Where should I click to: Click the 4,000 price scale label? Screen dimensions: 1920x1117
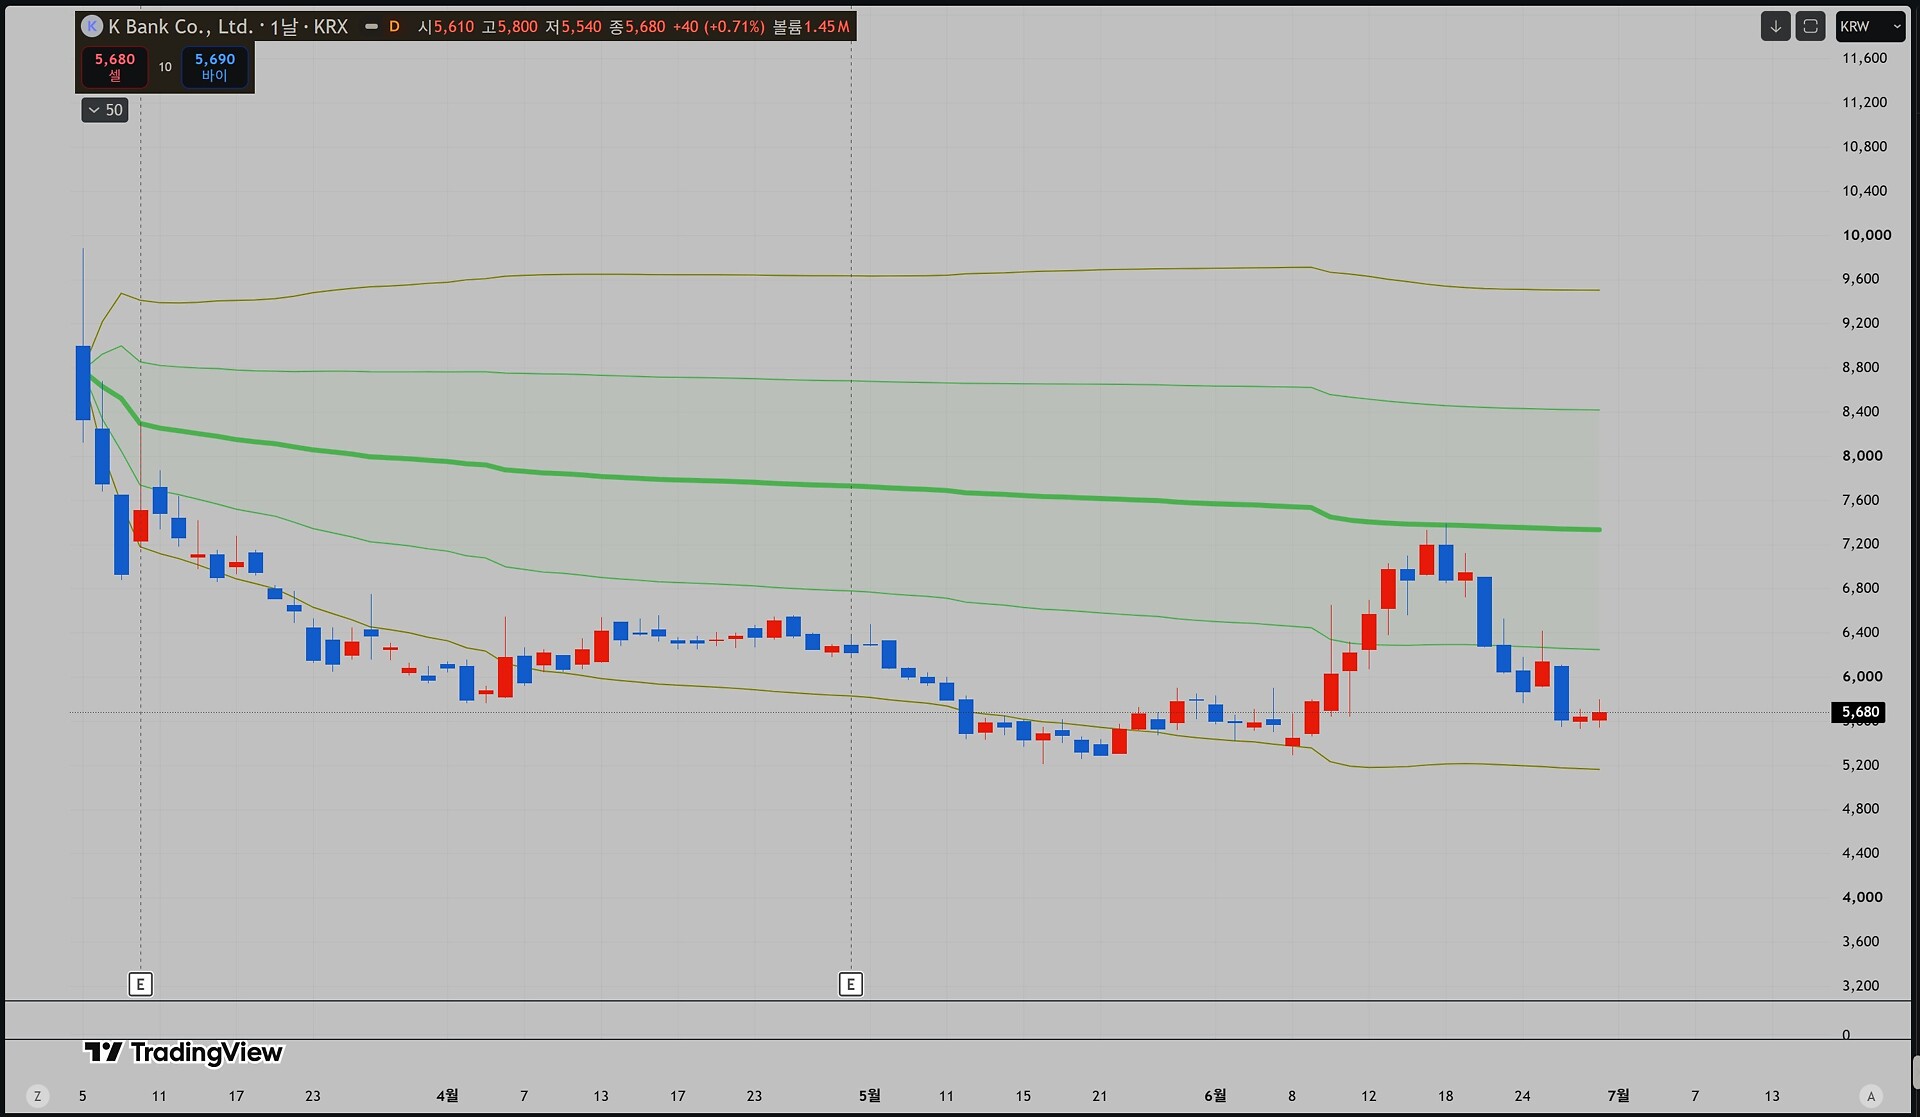[1862, 897]
